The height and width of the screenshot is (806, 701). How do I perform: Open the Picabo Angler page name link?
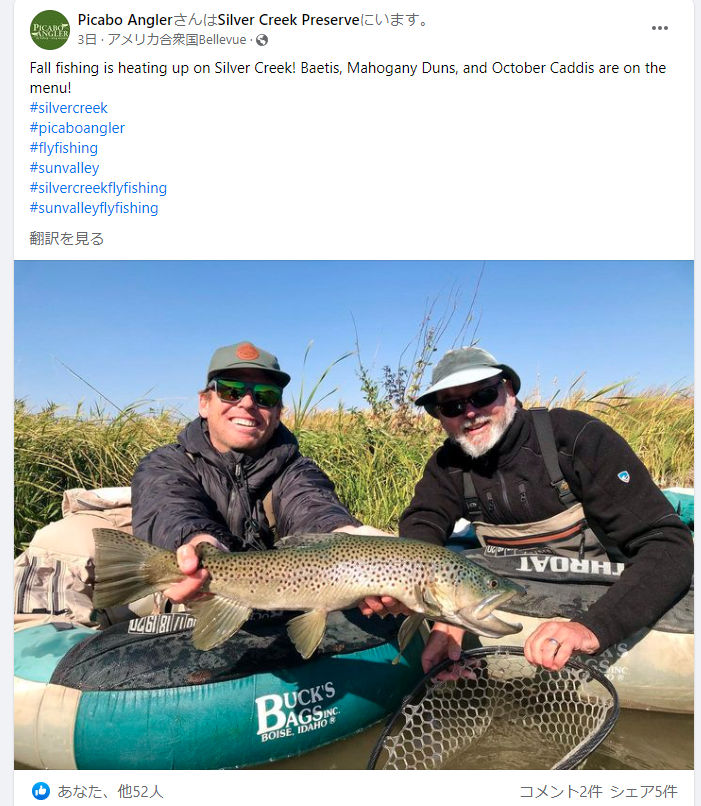coord(125,20)
